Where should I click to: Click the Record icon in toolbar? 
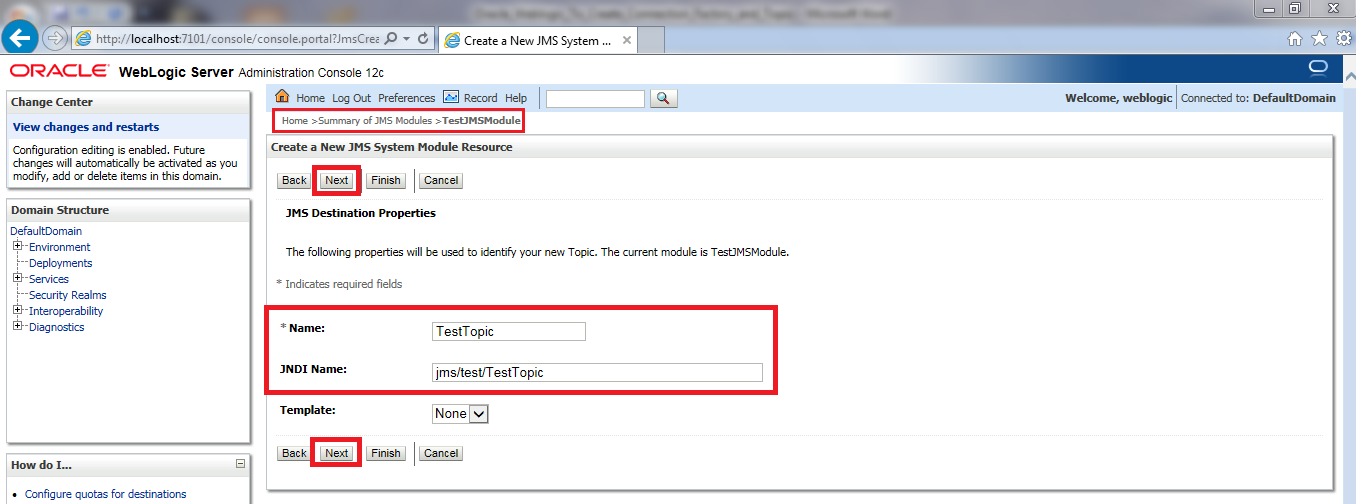(x=450, y=97)
